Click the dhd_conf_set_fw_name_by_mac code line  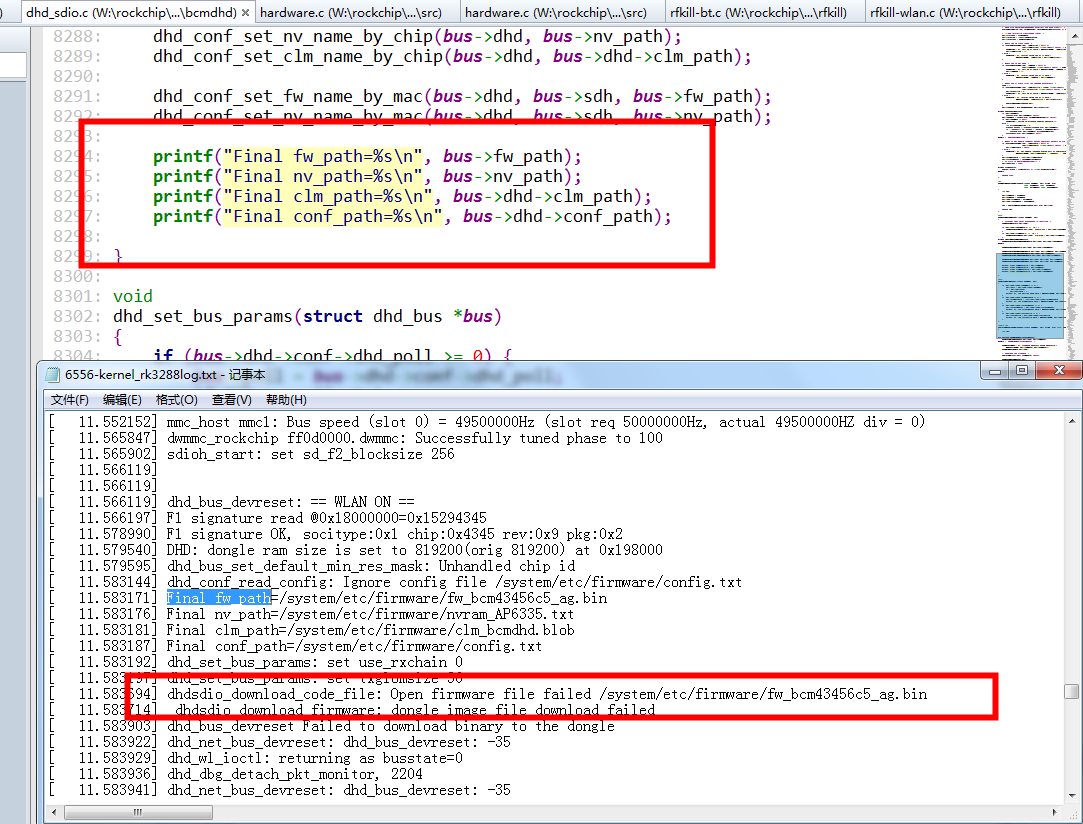pos(462,97)
